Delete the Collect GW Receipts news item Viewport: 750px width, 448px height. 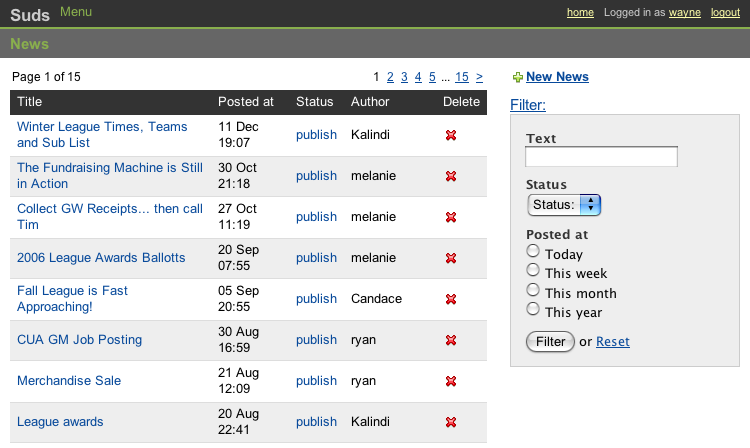451,217
